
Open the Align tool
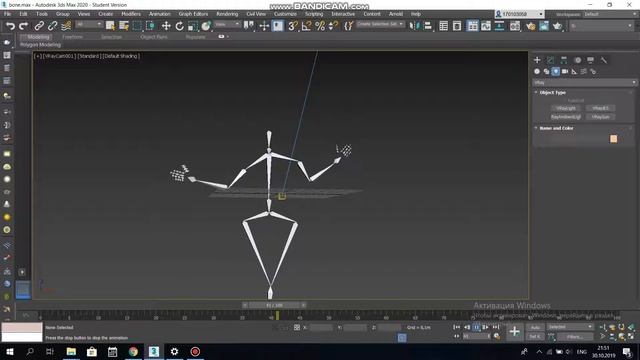[427, 26]
